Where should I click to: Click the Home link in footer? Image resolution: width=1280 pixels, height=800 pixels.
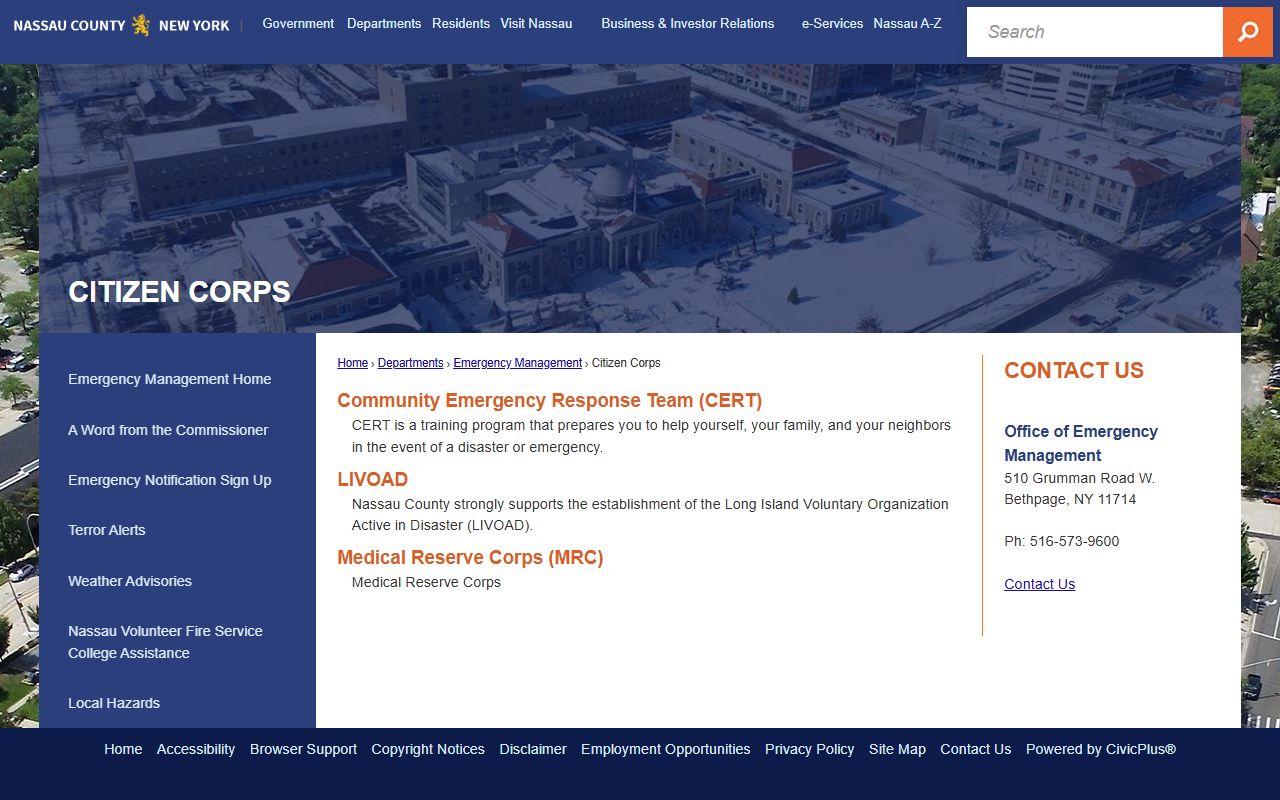[x=123, y=749]
